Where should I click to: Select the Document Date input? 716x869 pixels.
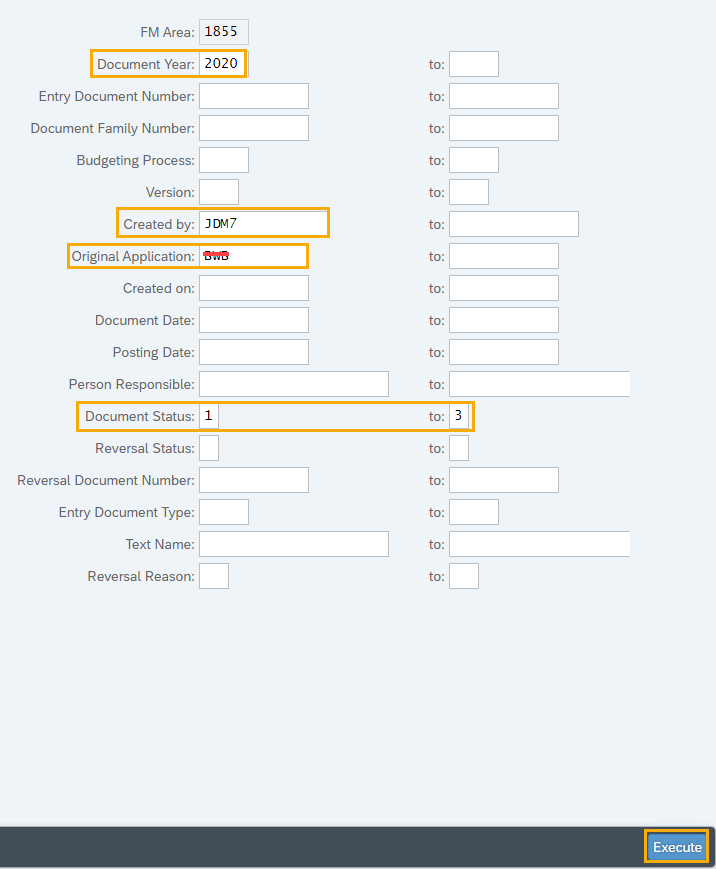point(253,319)
